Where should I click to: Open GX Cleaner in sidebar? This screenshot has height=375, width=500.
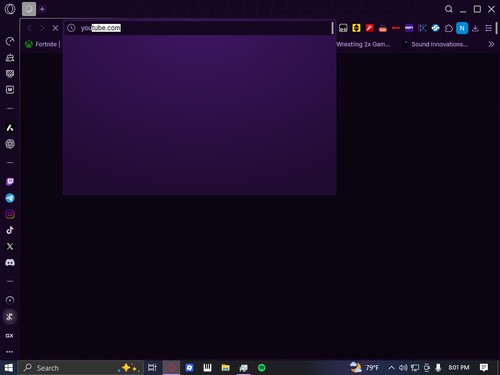pos(10,58)
